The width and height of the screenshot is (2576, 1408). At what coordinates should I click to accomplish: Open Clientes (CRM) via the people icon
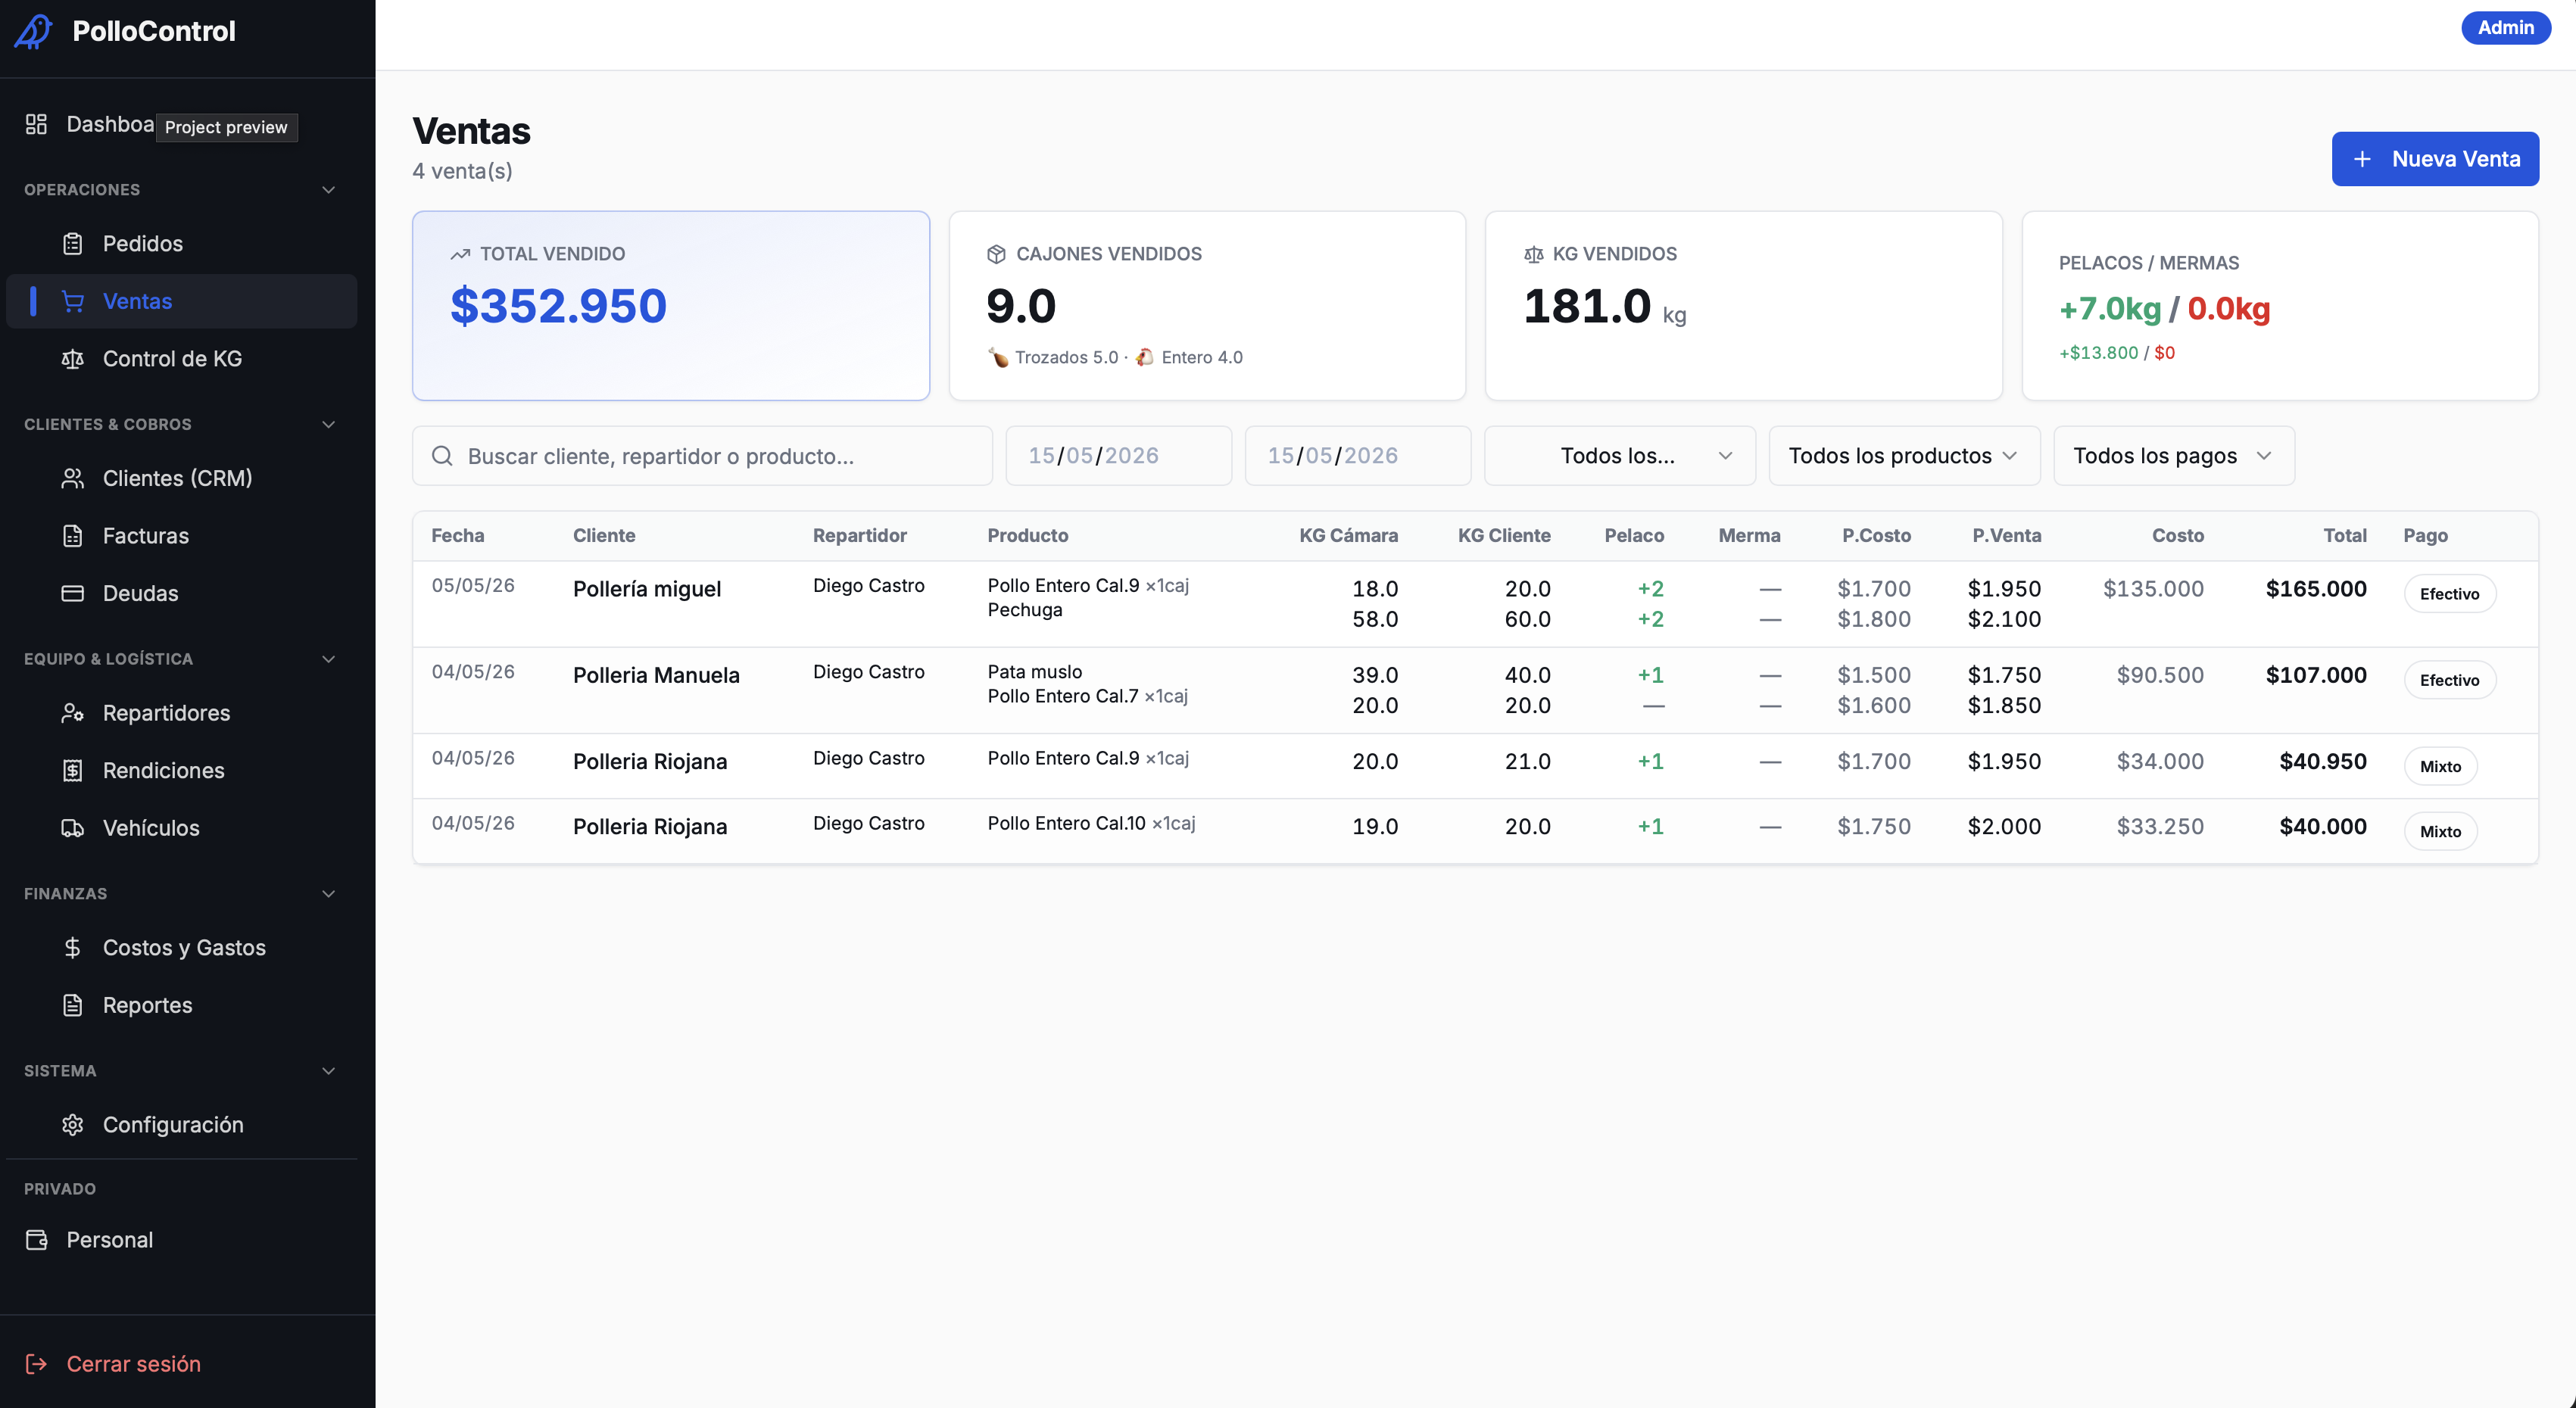tap(73, 479)
